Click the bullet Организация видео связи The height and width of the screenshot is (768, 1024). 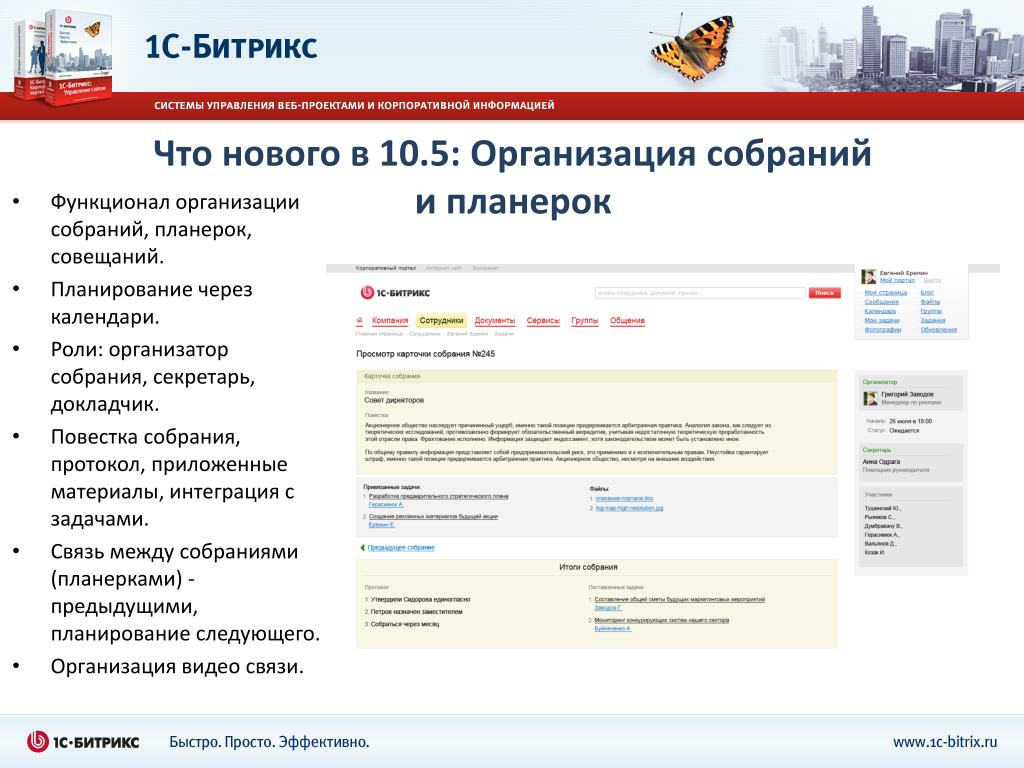tap(177, 667)
